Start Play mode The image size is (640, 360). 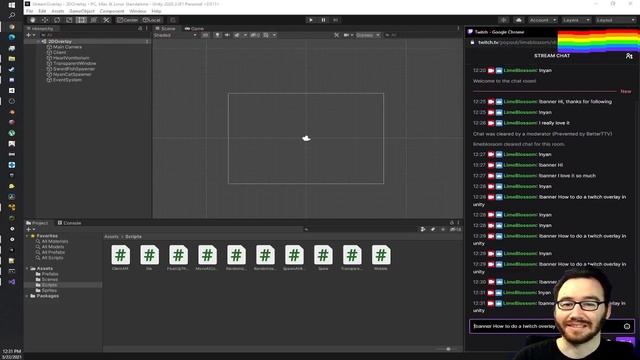pos(311,20)
